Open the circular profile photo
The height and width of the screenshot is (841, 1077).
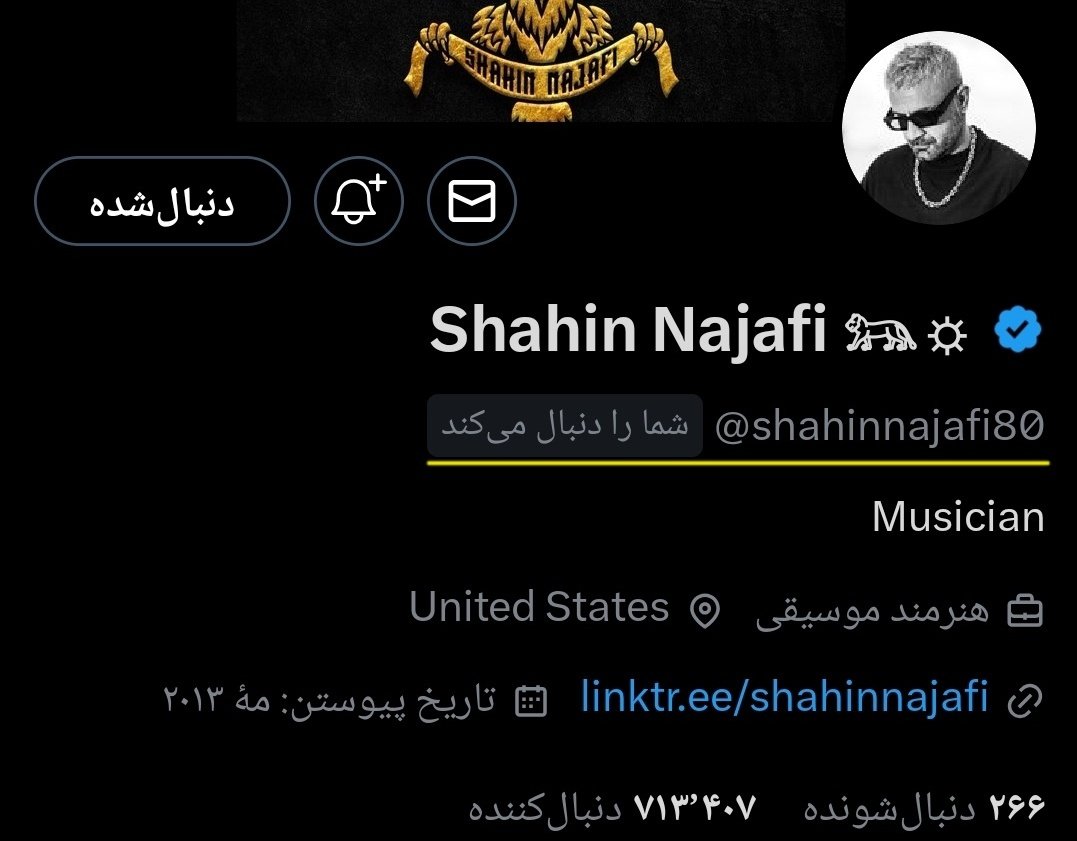pyautogui.click(x=938, y=128)
